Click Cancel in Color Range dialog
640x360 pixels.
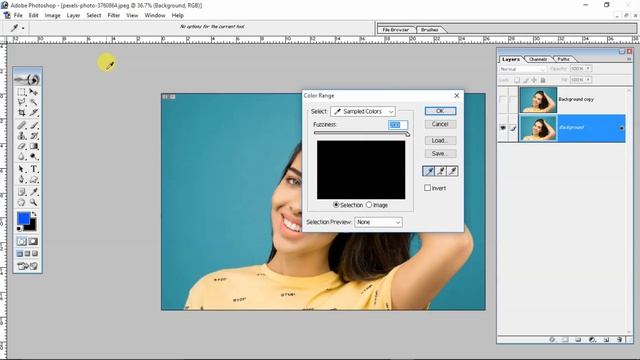coord(440,124)
